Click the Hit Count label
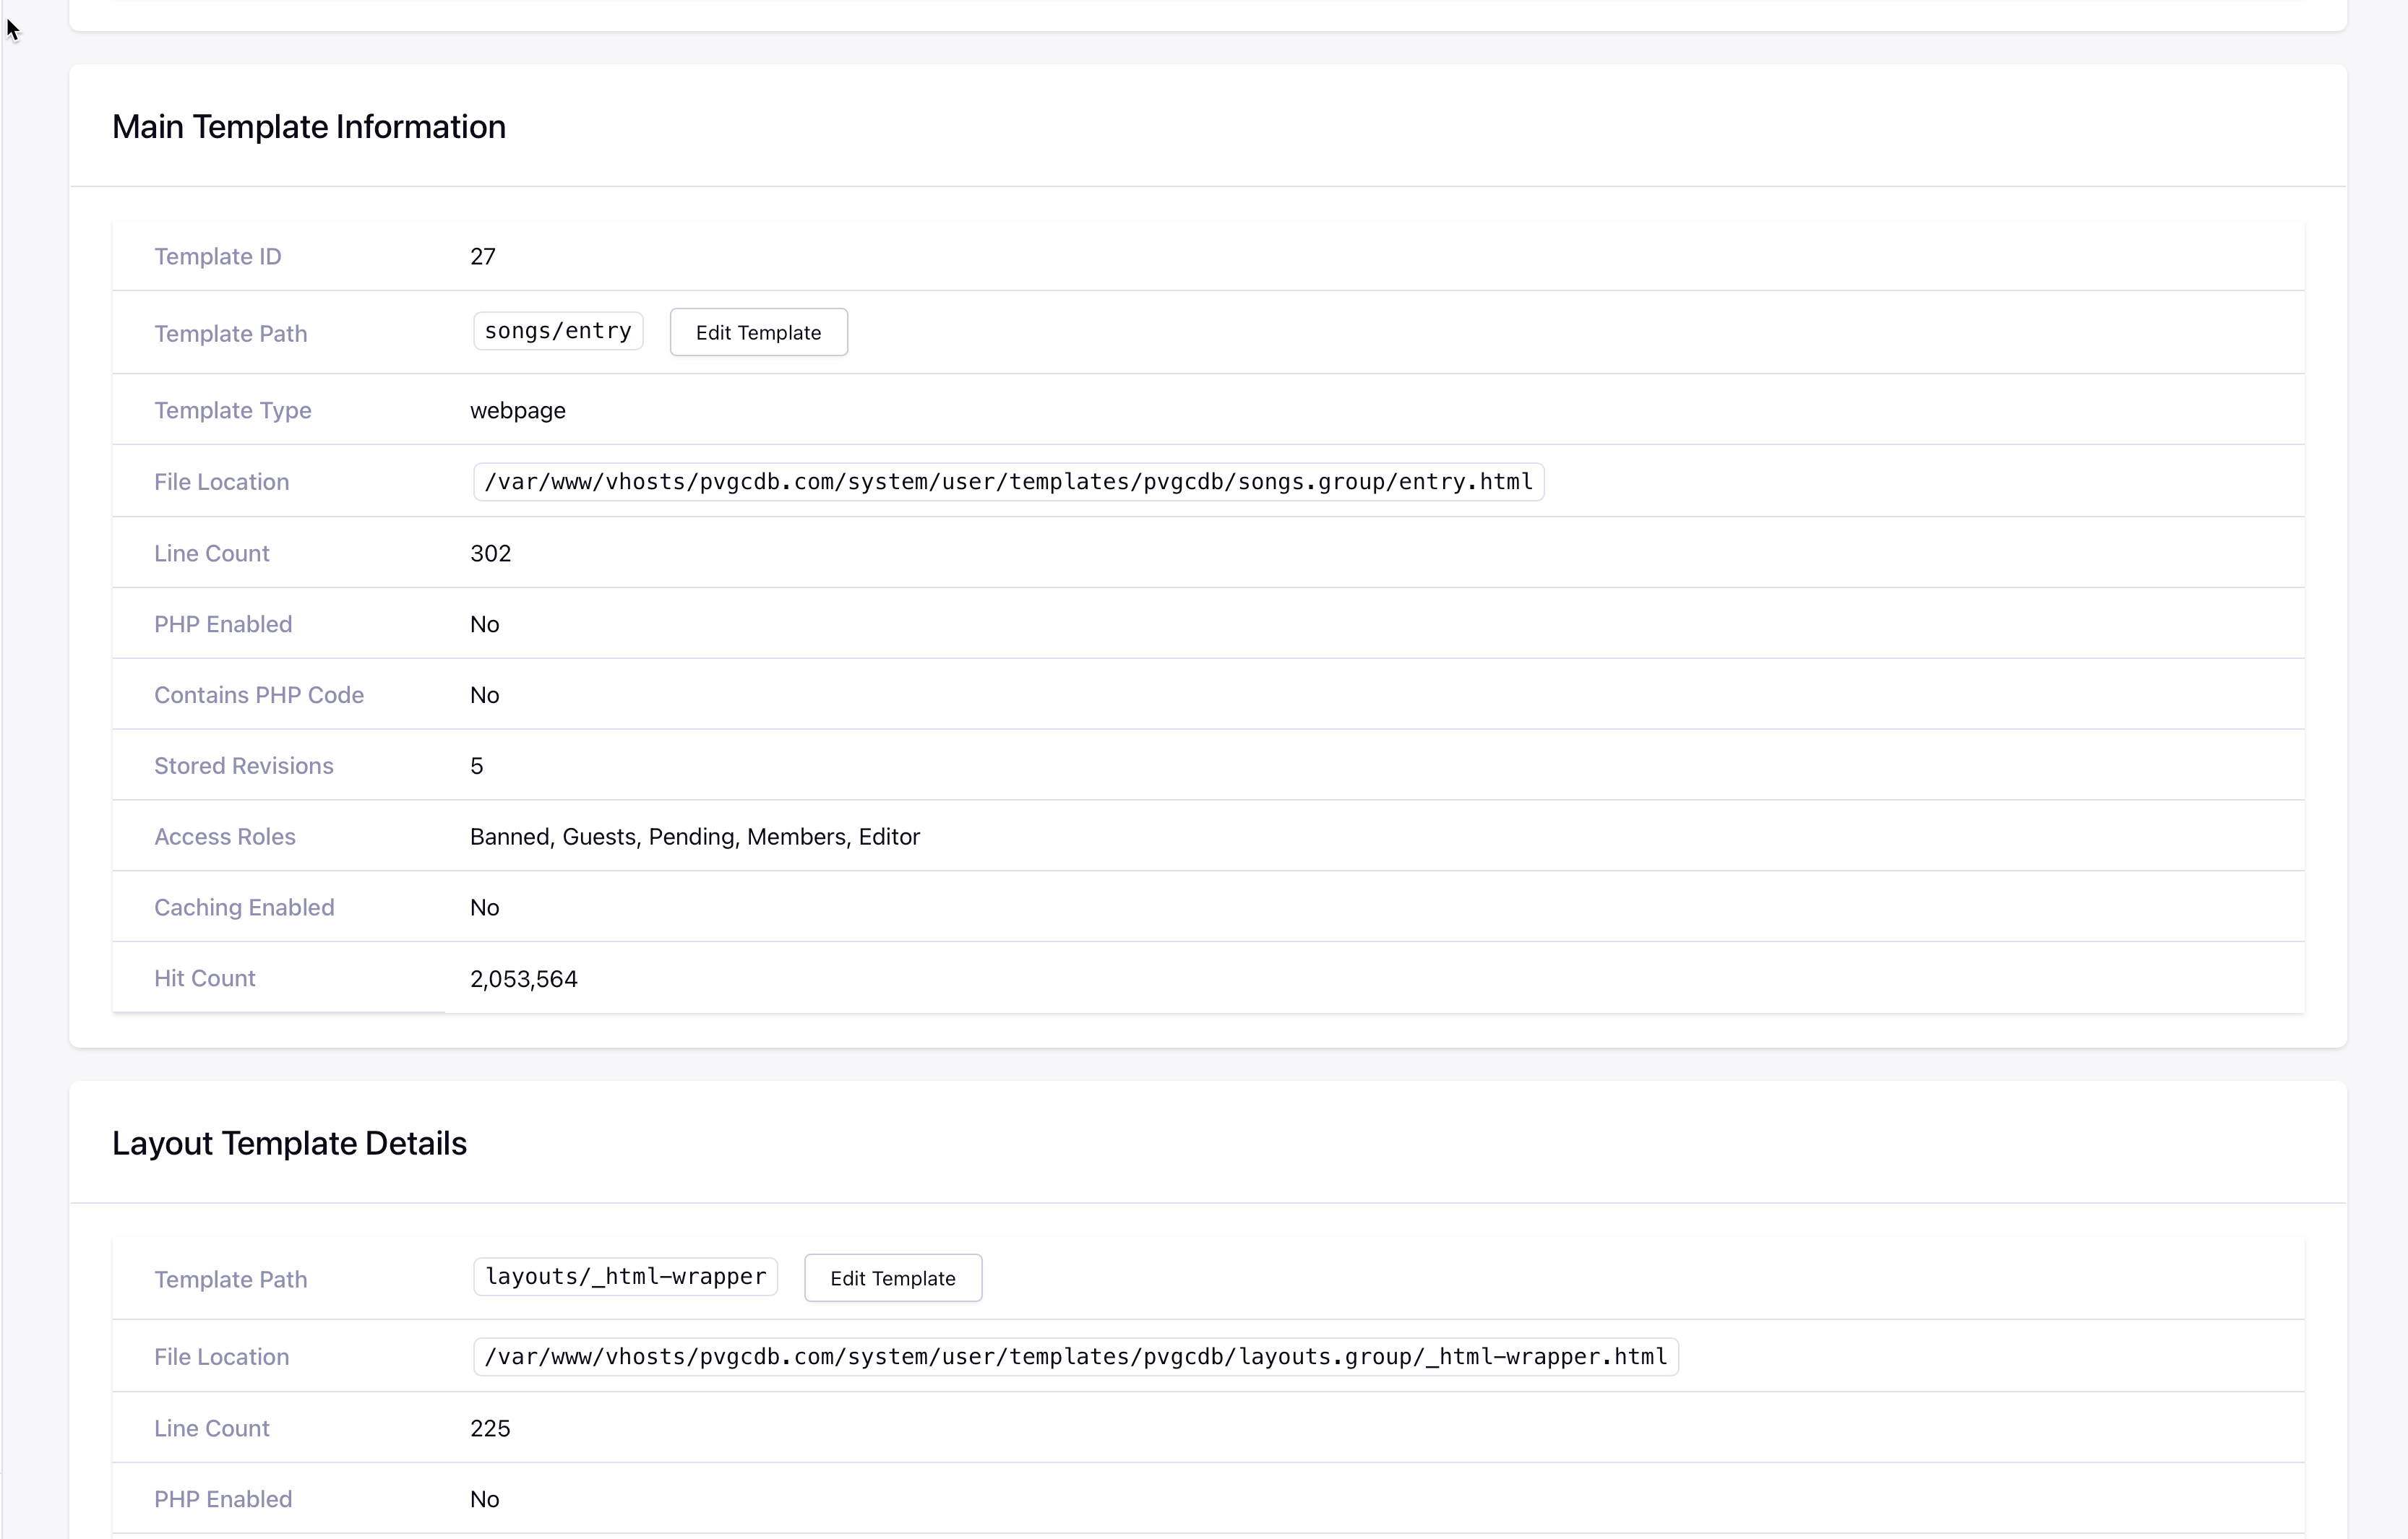This screenshot has width=2408, height=1539. pyautogui.click(x=204, y=978)
